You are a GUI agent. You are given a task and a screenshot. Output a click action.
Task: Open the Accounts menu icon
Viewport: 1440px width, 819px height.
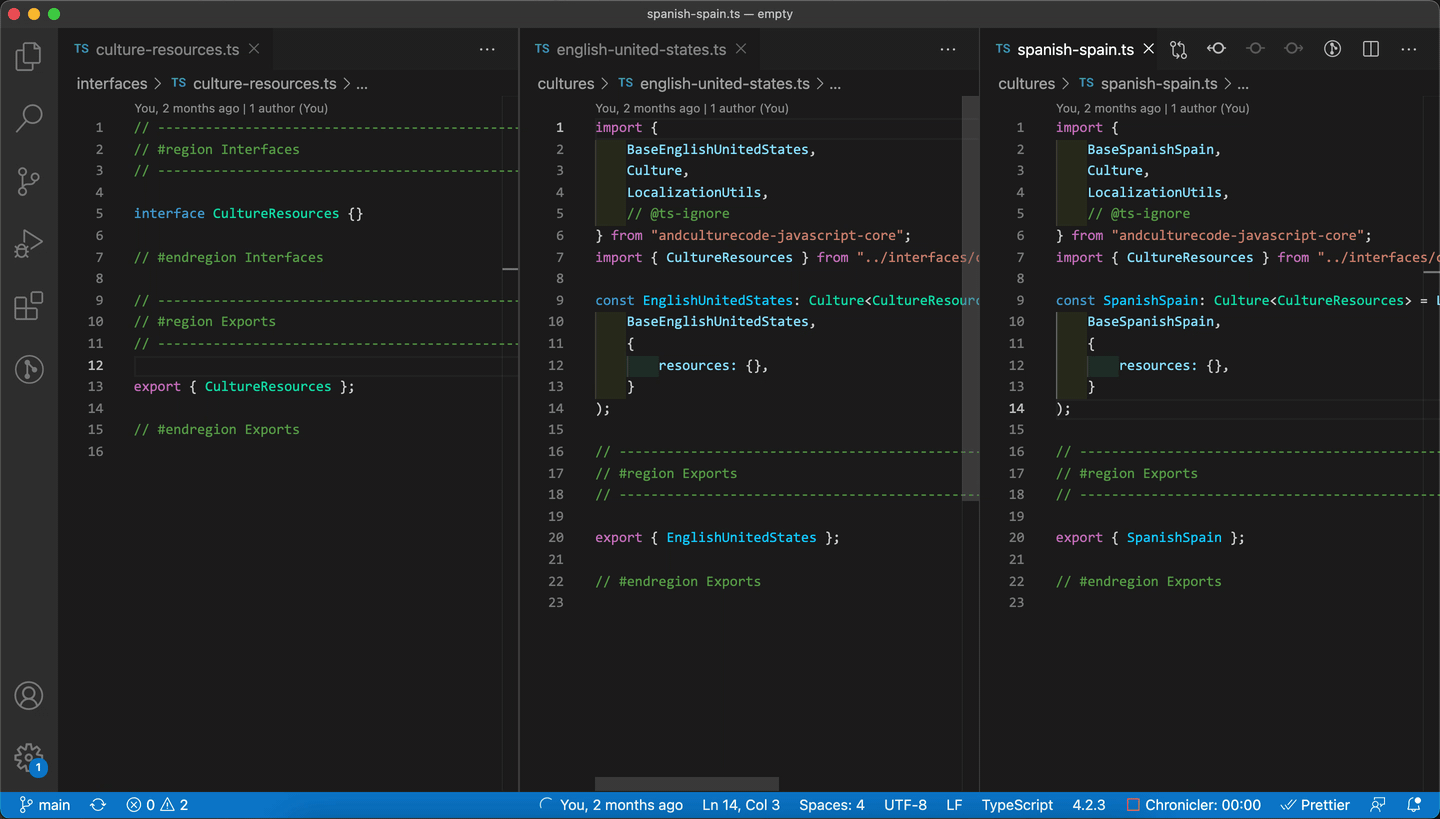(x=29, y=696)
